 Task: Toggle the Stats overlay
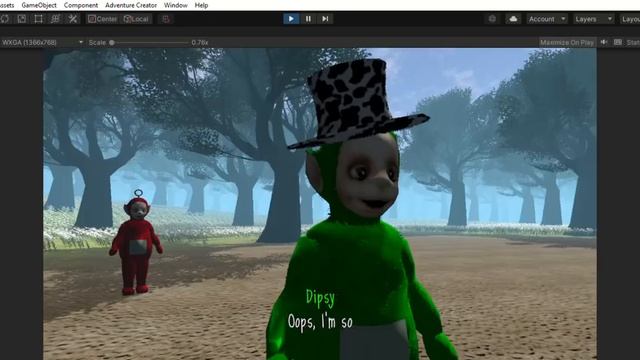click(633, 42)
